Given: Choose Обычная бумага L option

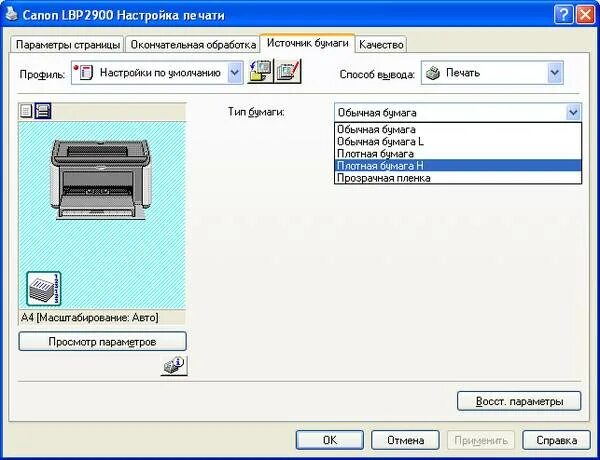Looking at the screenshot, I should (458, 142).
